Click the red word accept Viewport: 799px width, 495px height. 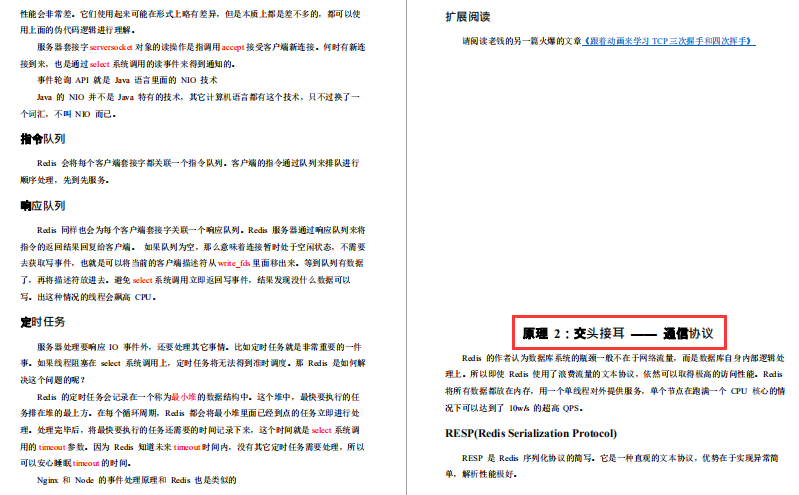tap(233, 47)
